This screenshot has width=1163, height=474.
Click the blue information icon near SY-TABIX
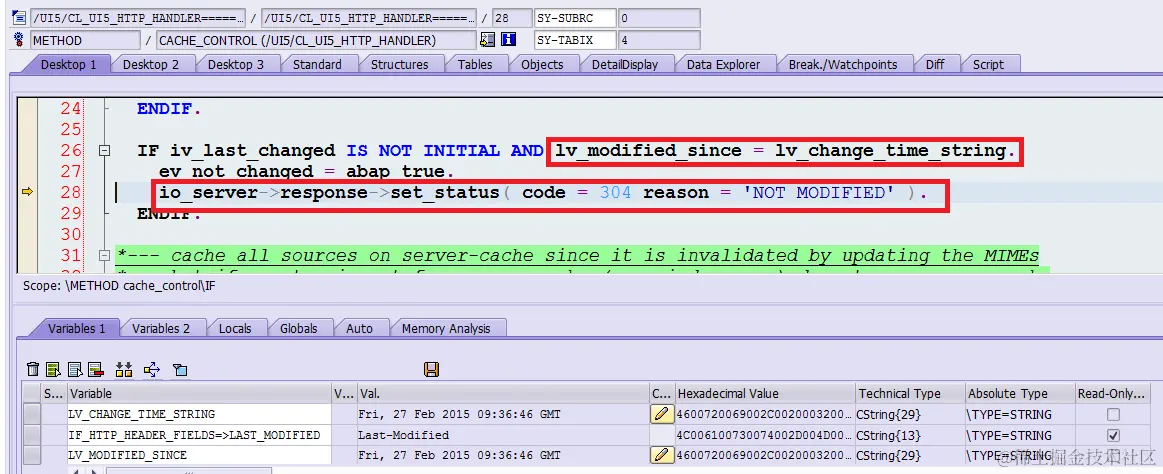(x=509, y=40)
